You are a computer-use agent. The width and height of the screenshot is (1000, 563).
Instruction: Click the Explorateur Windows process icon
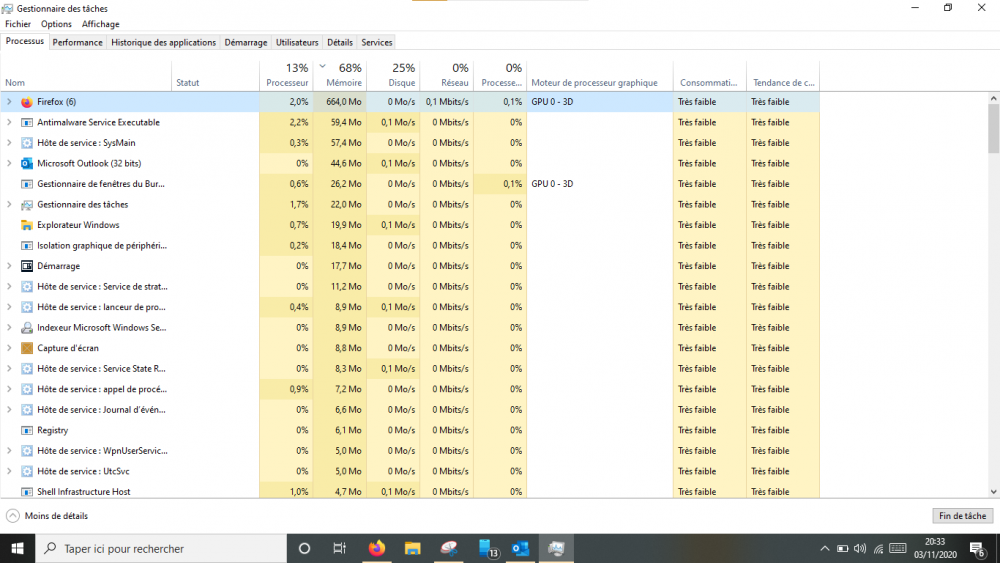pyautogui.click(x=27, y=225)
